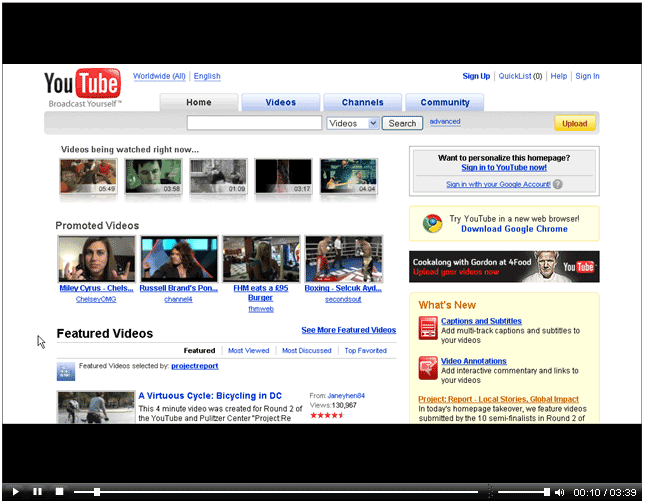Select the Featured sorting tab
Screen dimensions: 645x504
click(x=199, y=351)
